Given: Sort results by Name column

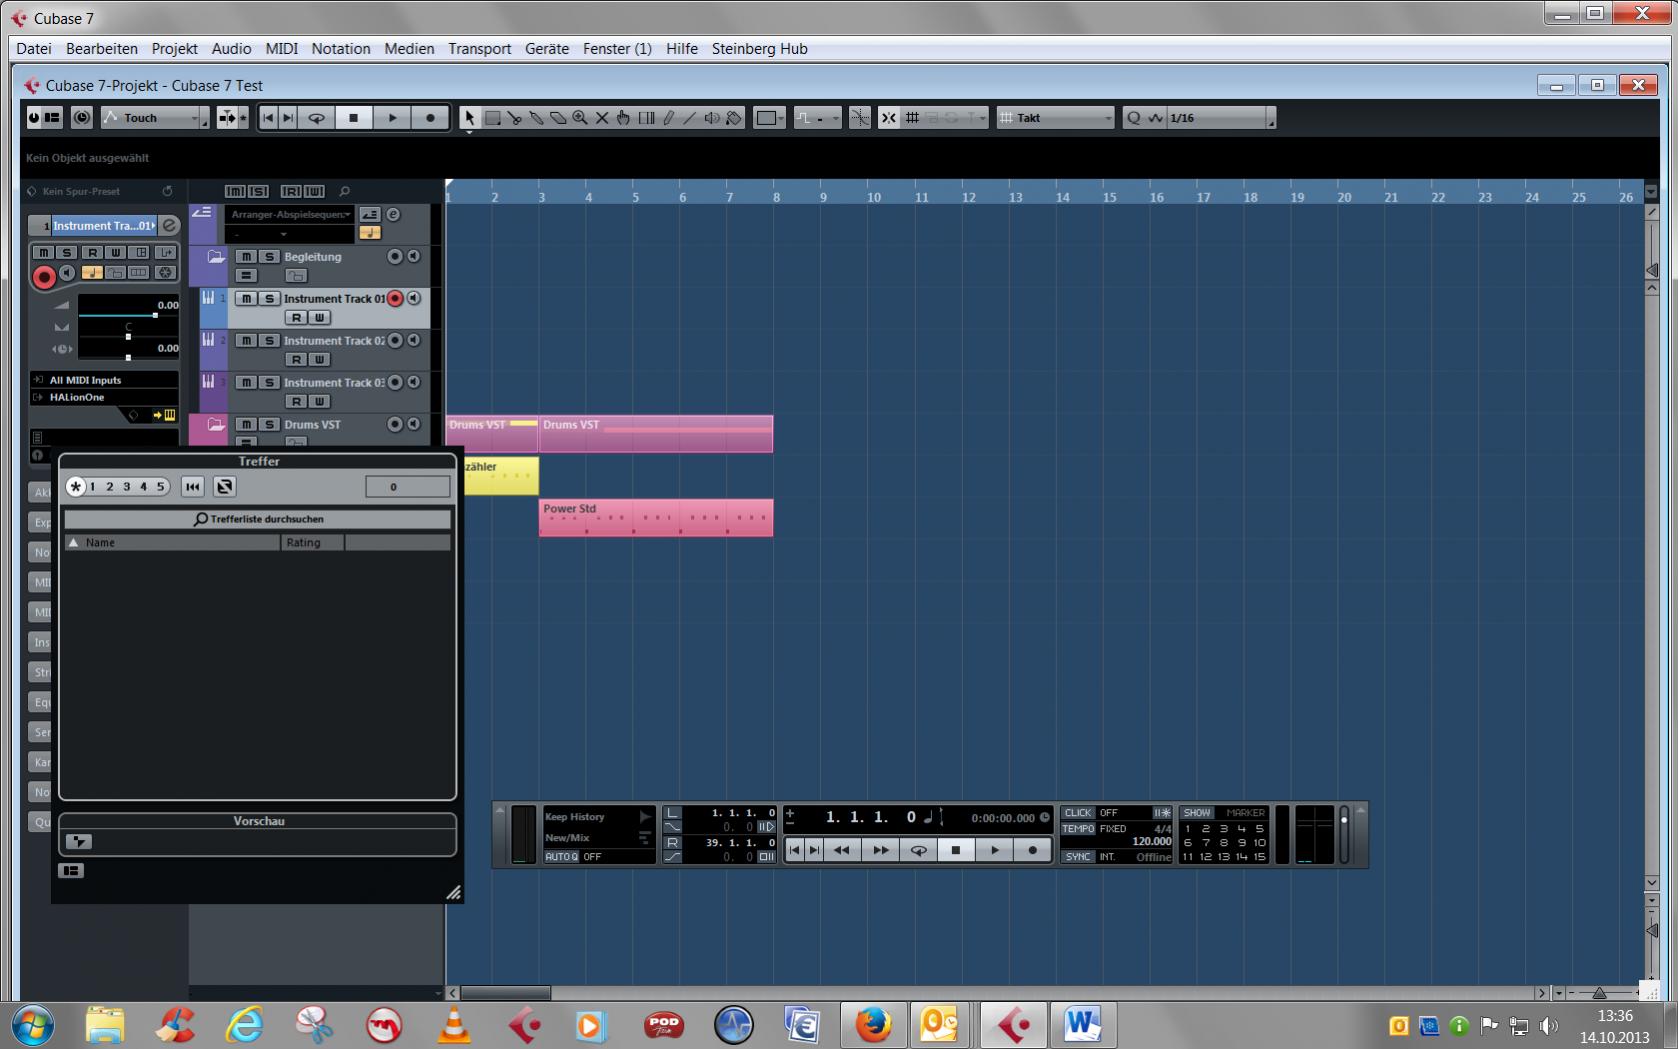Looking at the screenshot, I should click(172, 542).
